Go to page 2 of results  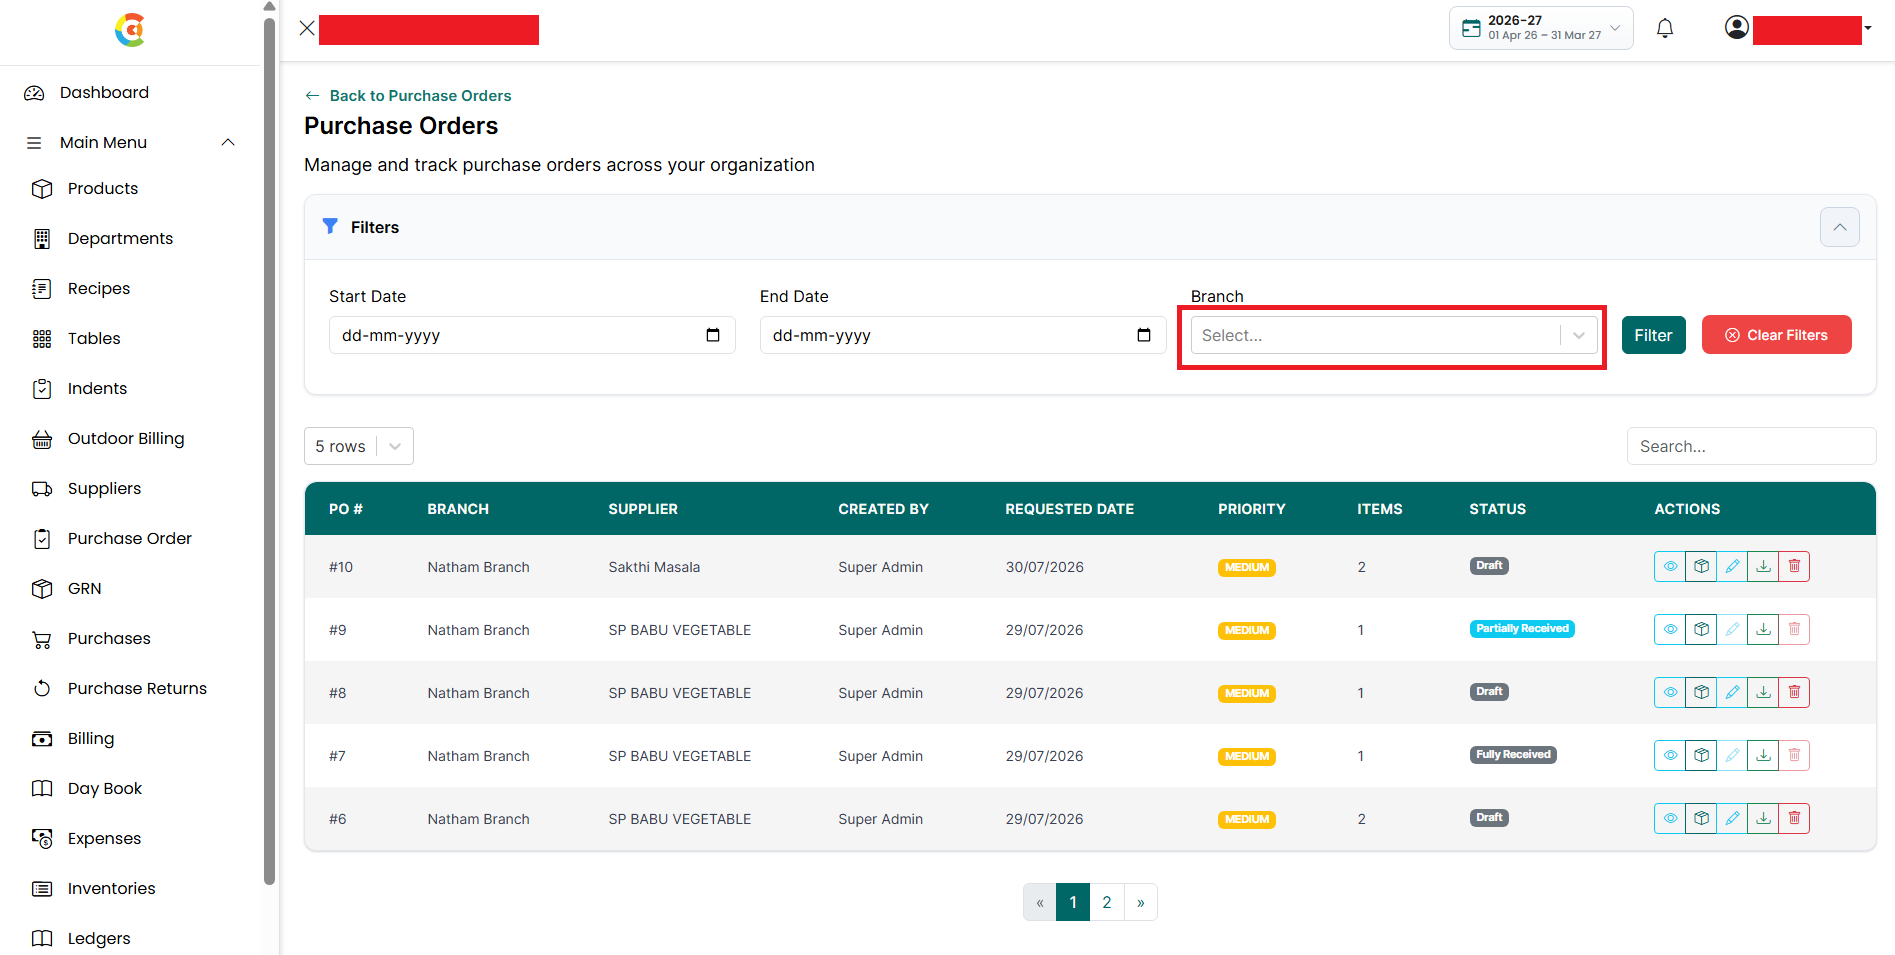point(1107,902)
